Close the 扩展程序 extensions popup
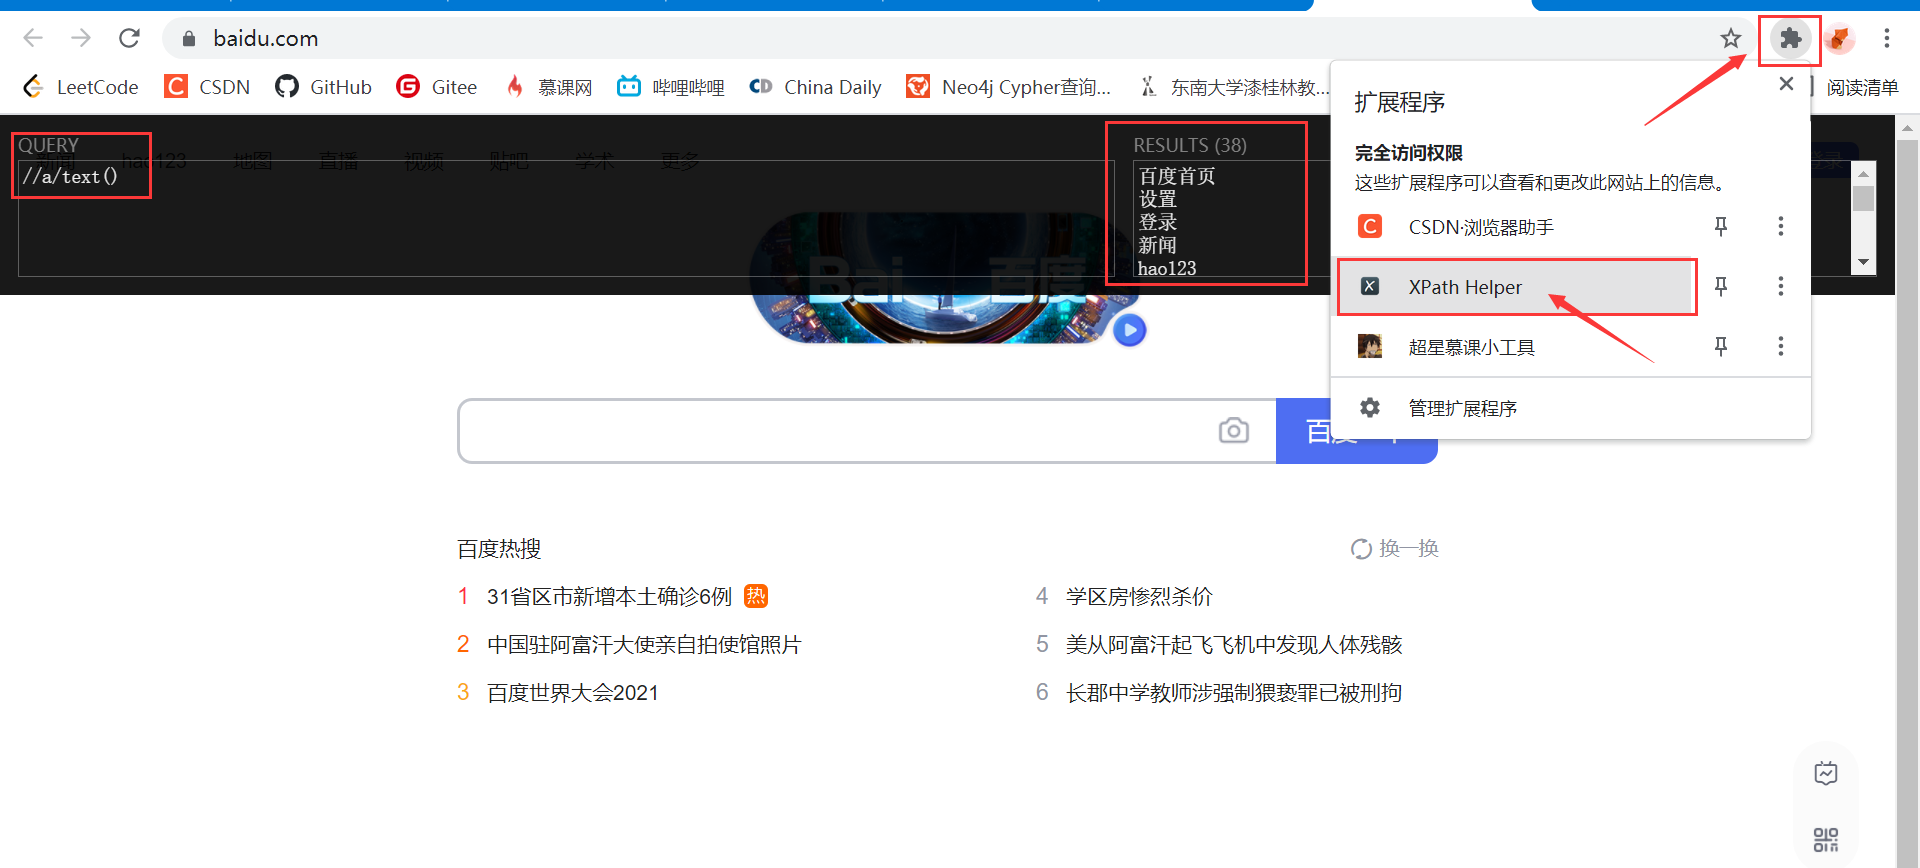 tap(1786, 84)
